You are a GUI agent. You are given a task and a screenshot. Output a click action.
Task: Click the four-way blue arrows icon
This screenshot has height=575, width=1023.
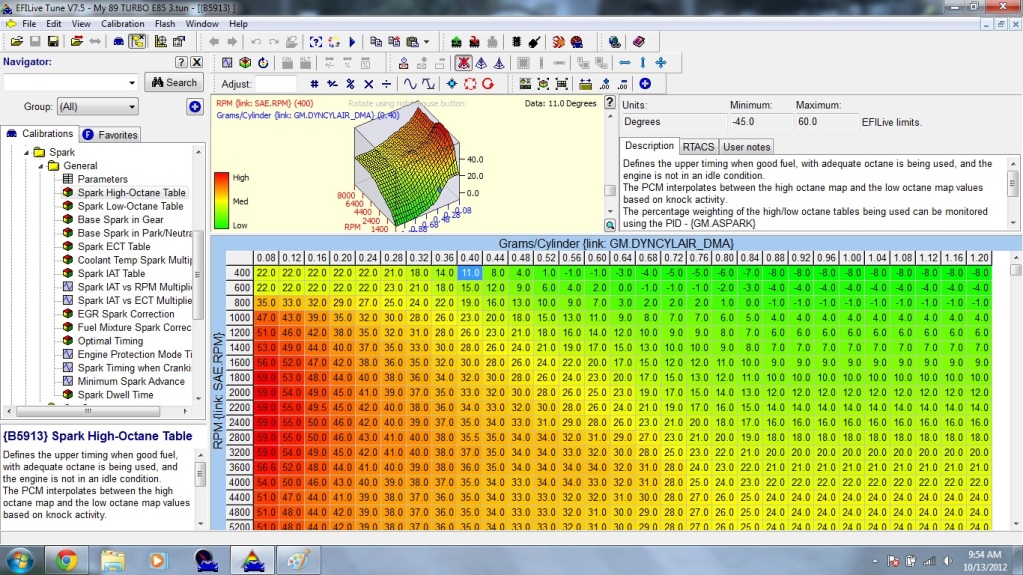(661, 63)
